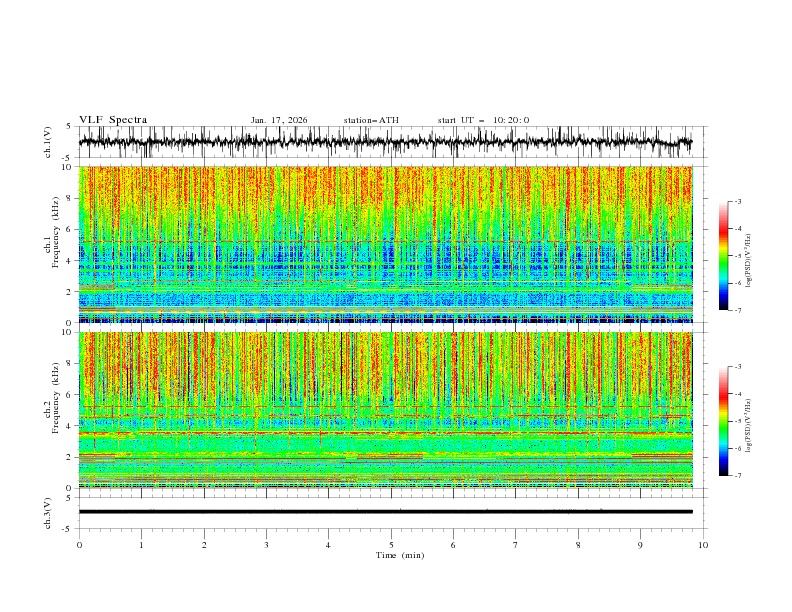Click the time axis tick label '9'
Viewport: 792px width, 612px height.
640,545
